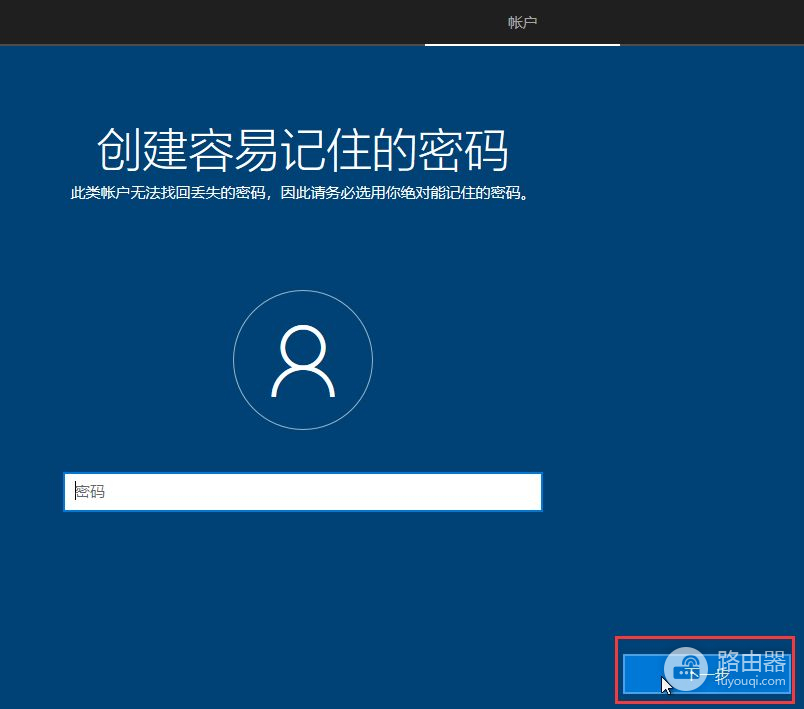The height and width of the screenshot is (709, 804).
Task: Click the shoulders of the user silhouette
Action: [x=302, y=385]
